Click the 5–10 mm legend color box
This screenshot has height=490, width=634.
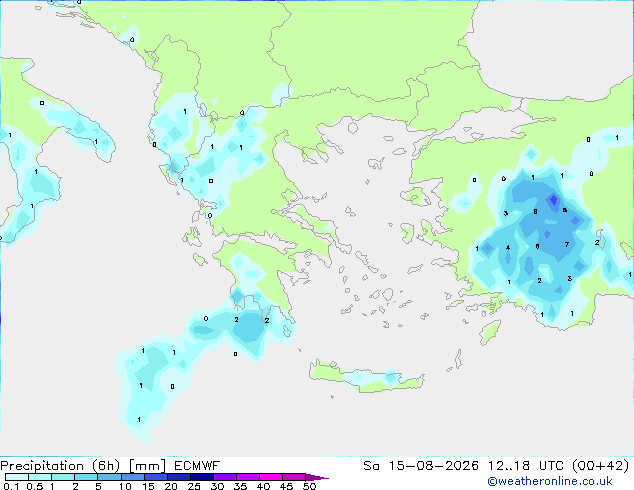click(109, 477)
